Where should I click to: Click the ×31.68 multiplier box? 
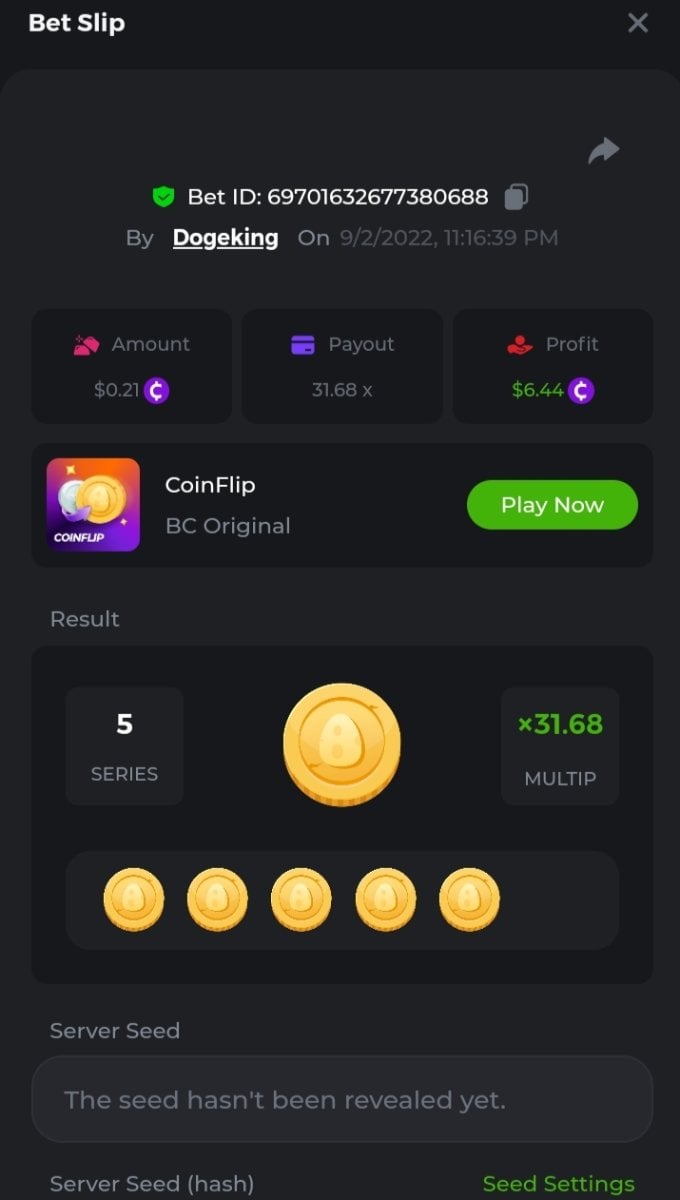click(x=560, y=745)
